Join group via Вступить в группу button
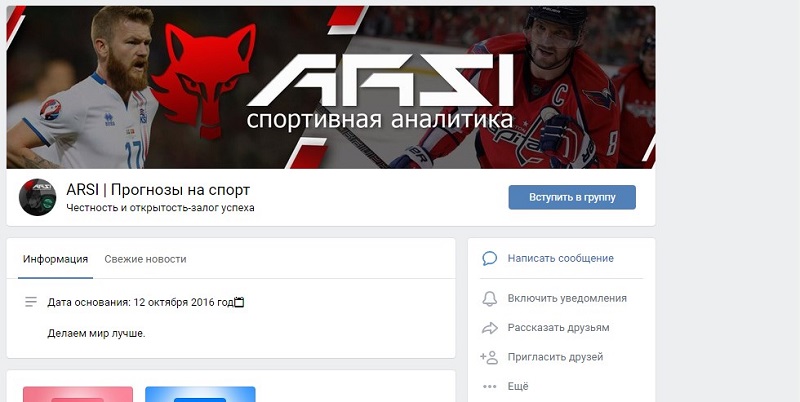 pos(572,197)
